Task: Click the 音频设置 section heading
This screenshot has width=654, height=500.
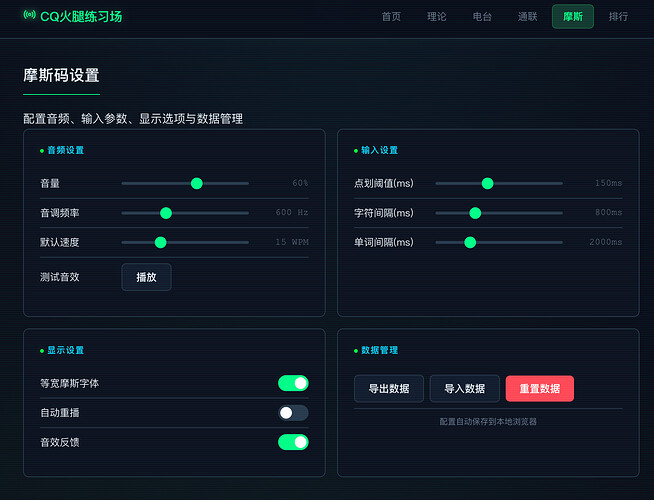Action: [65, 150]
